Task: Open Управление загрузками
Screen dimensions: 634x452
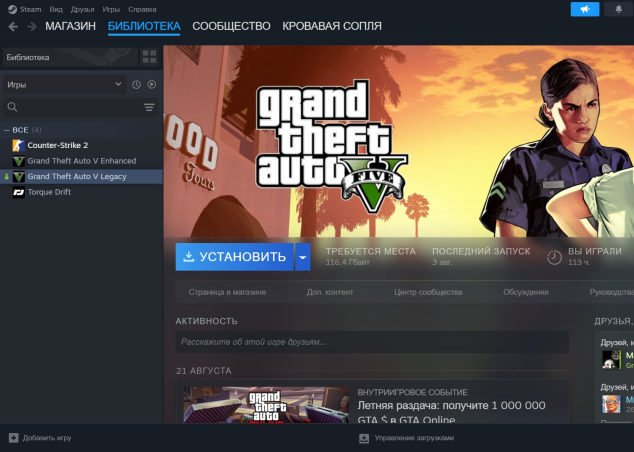Action: (414, 438)
